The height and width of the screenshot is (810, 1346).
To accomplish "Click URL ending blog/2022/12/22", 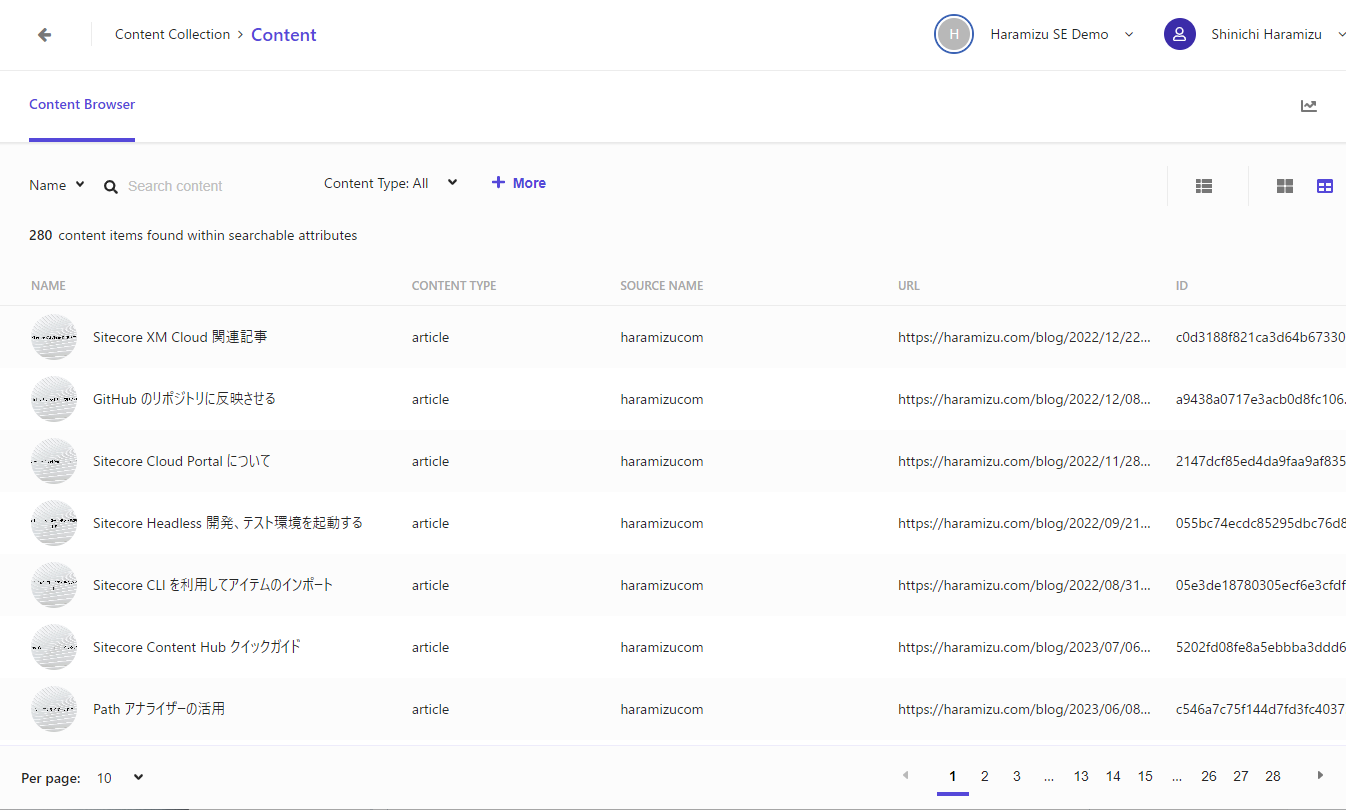I will 1025,337.
